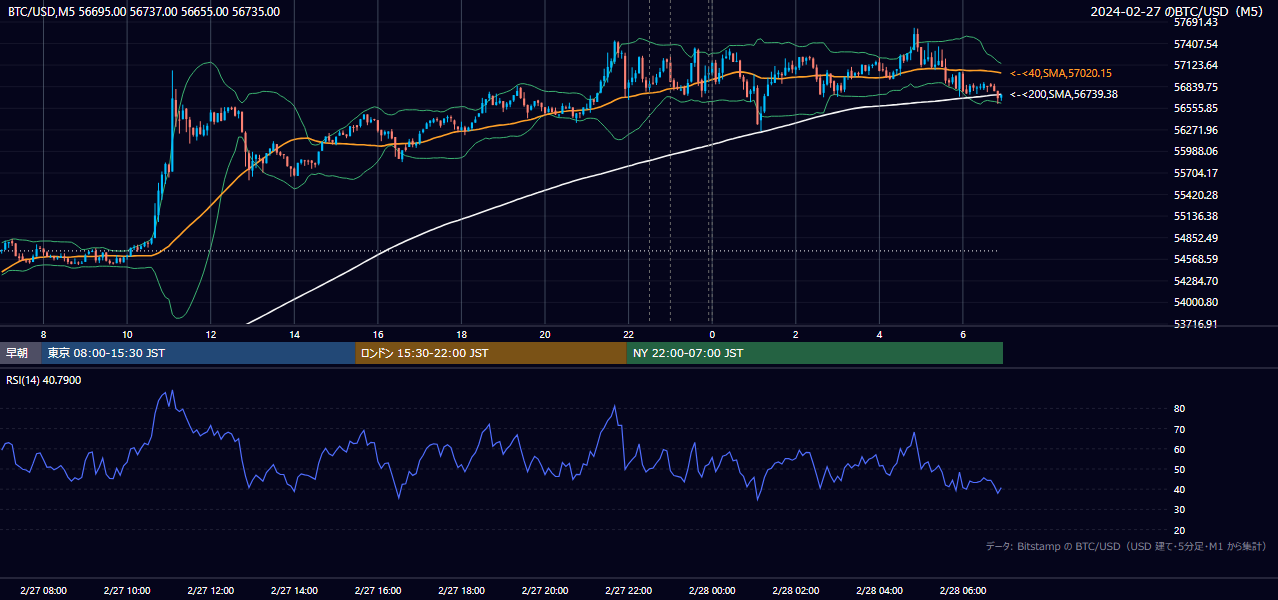Image resolution: width=1278 pixels, height=600 pixels.
Task: Click the 2/27 08:00 date label
Action: pos(43,591)
